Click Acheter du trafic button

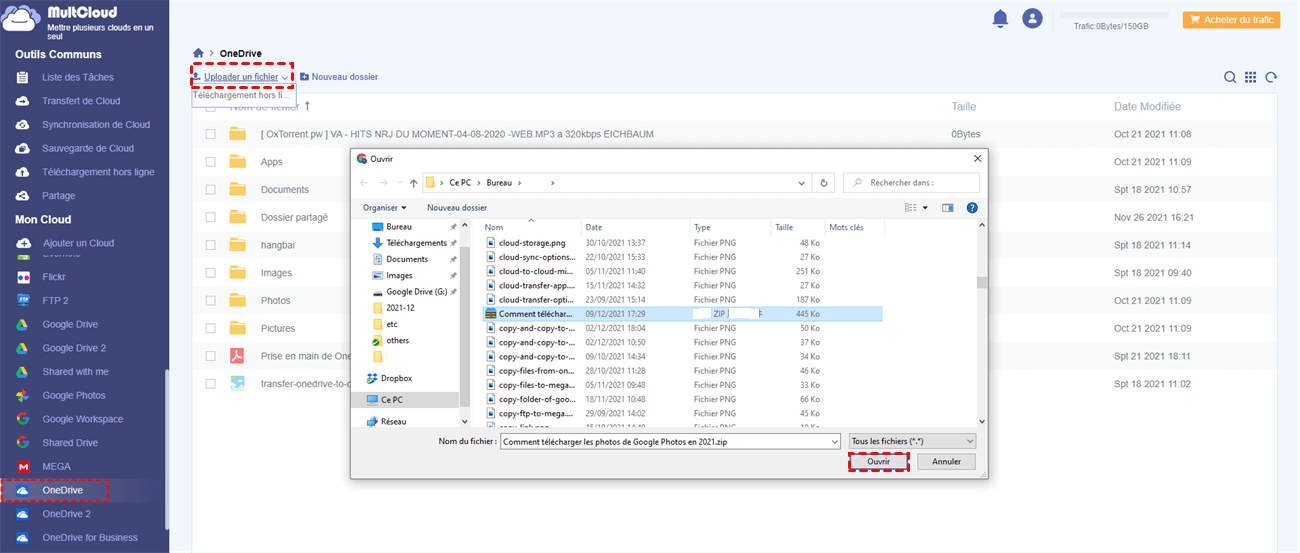pos(1231,20)
